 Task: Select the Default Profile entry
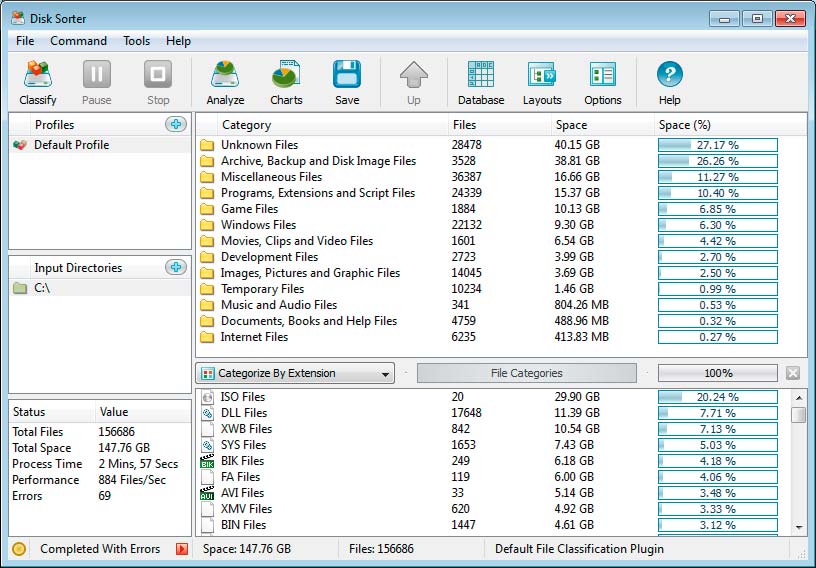click(x=100, y=145)
